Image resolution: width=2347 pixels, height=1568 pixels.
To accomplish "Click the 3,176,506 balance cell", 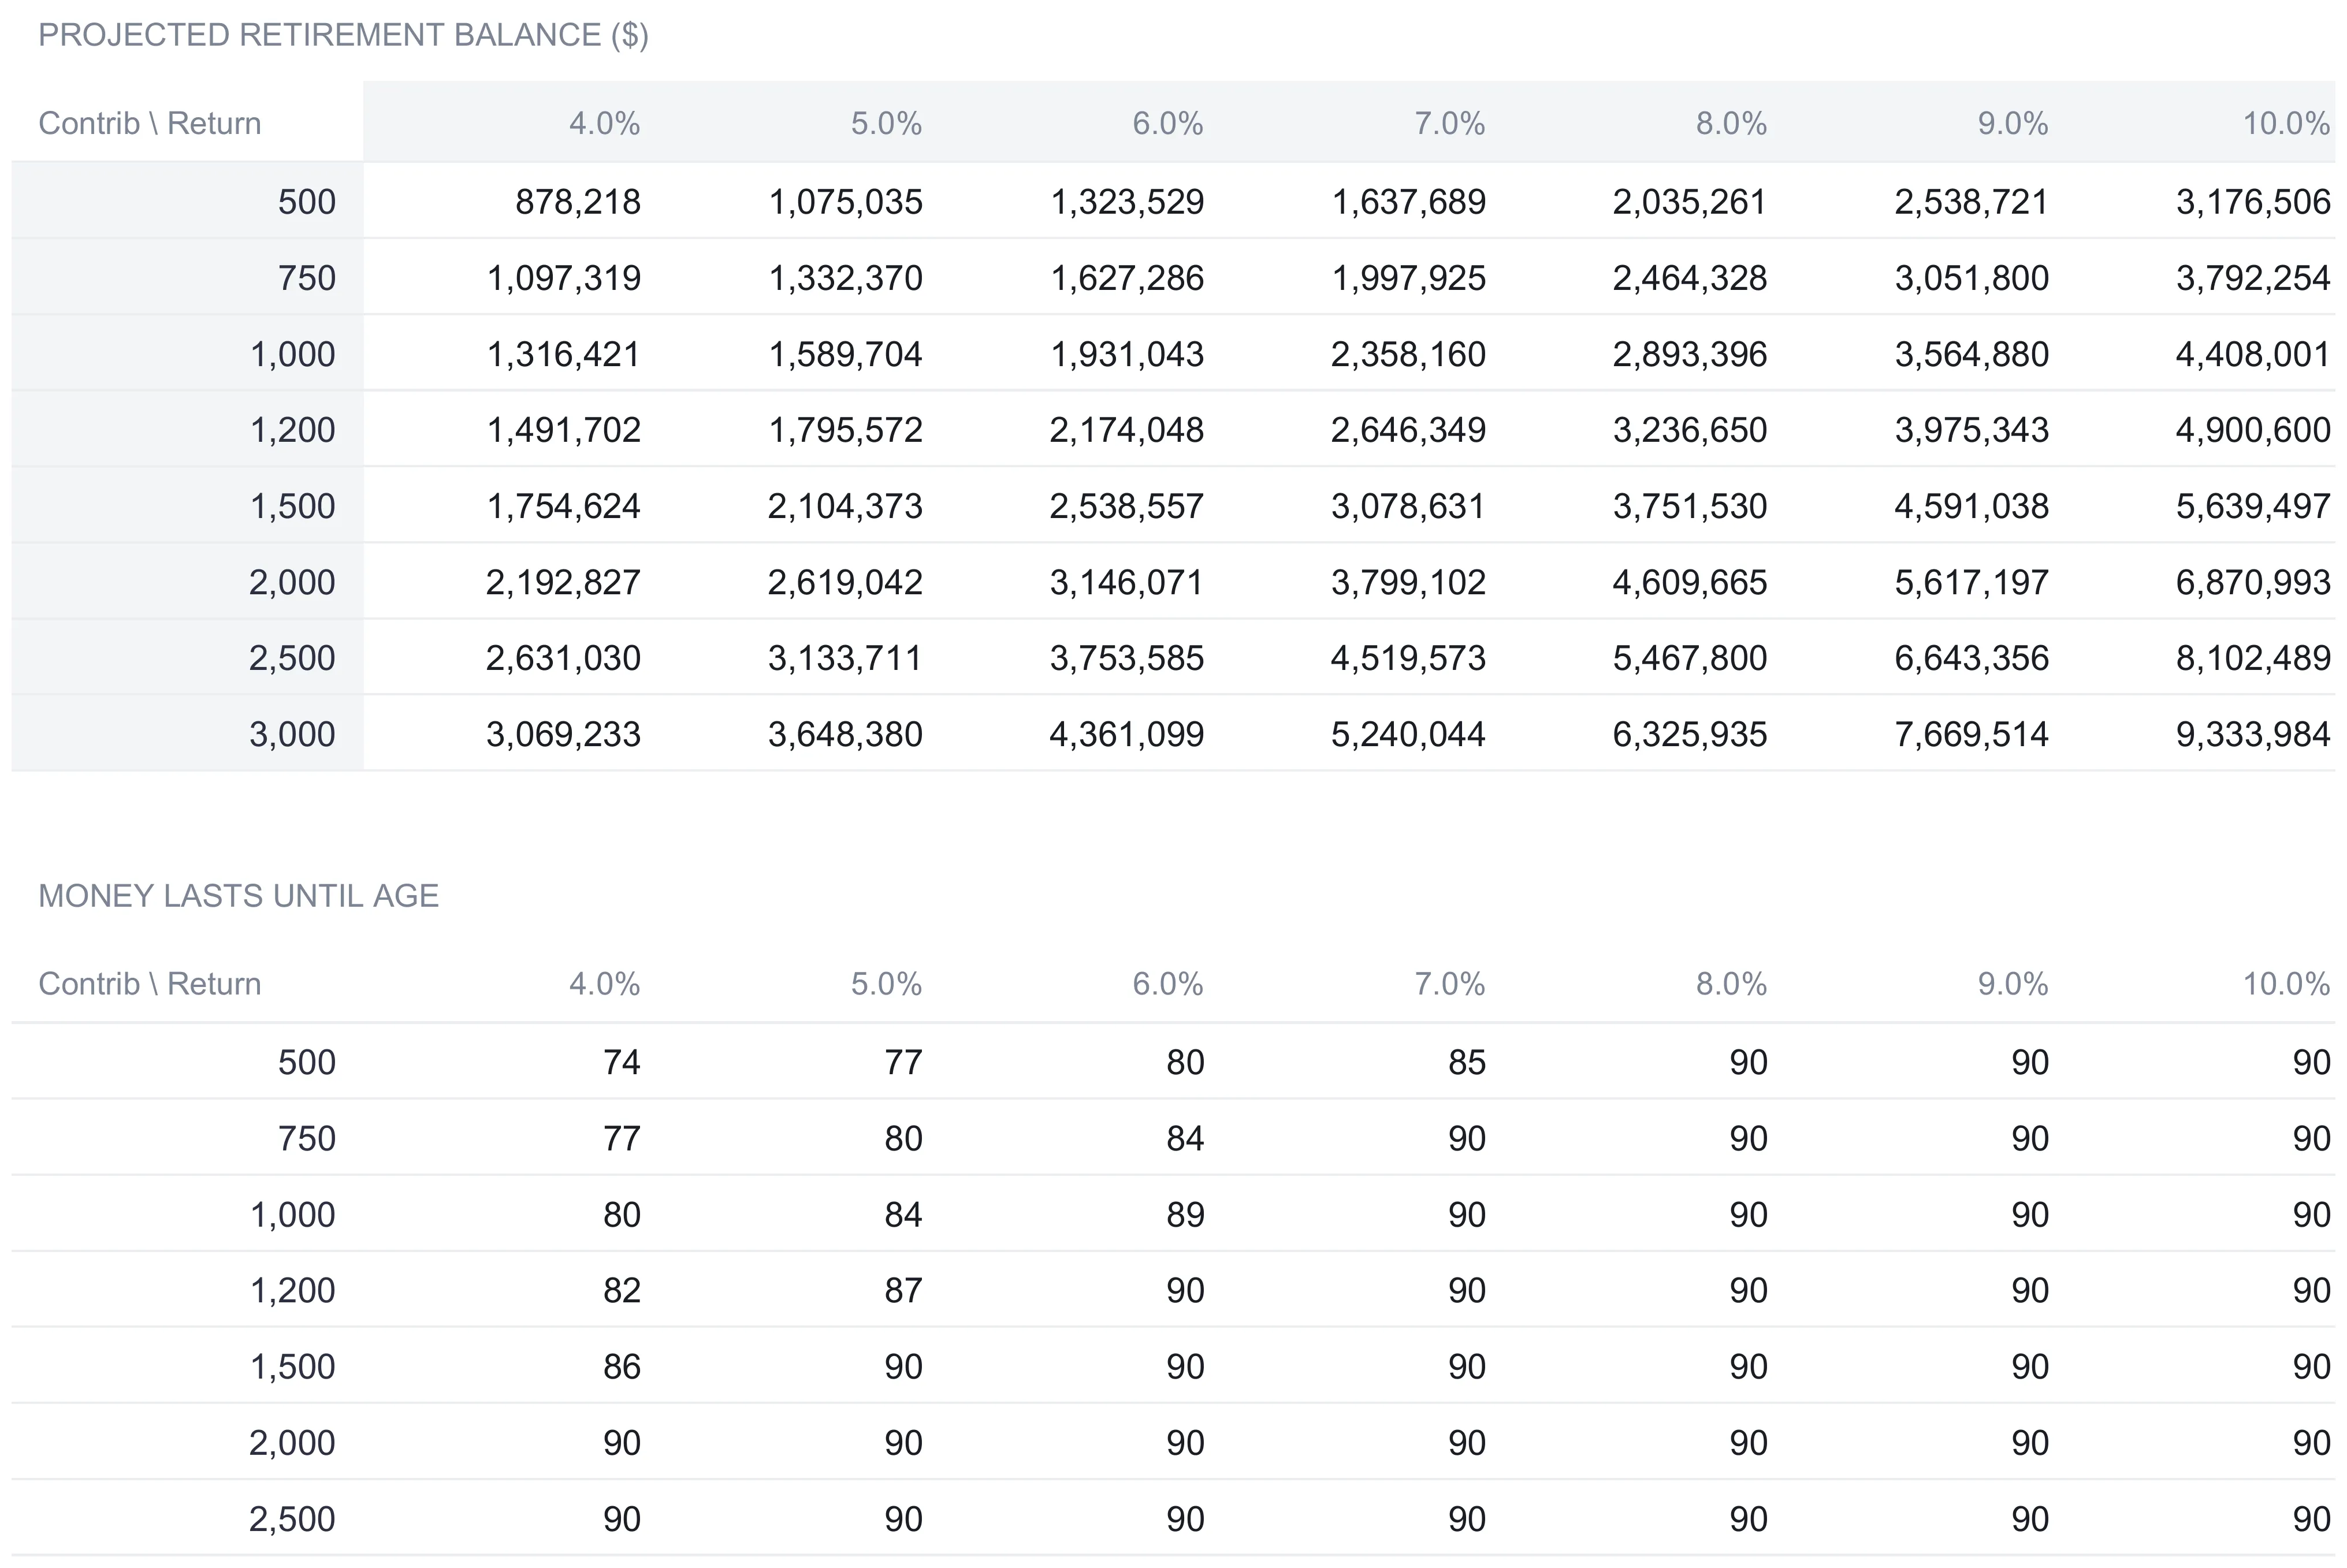I will (2253, 202).
